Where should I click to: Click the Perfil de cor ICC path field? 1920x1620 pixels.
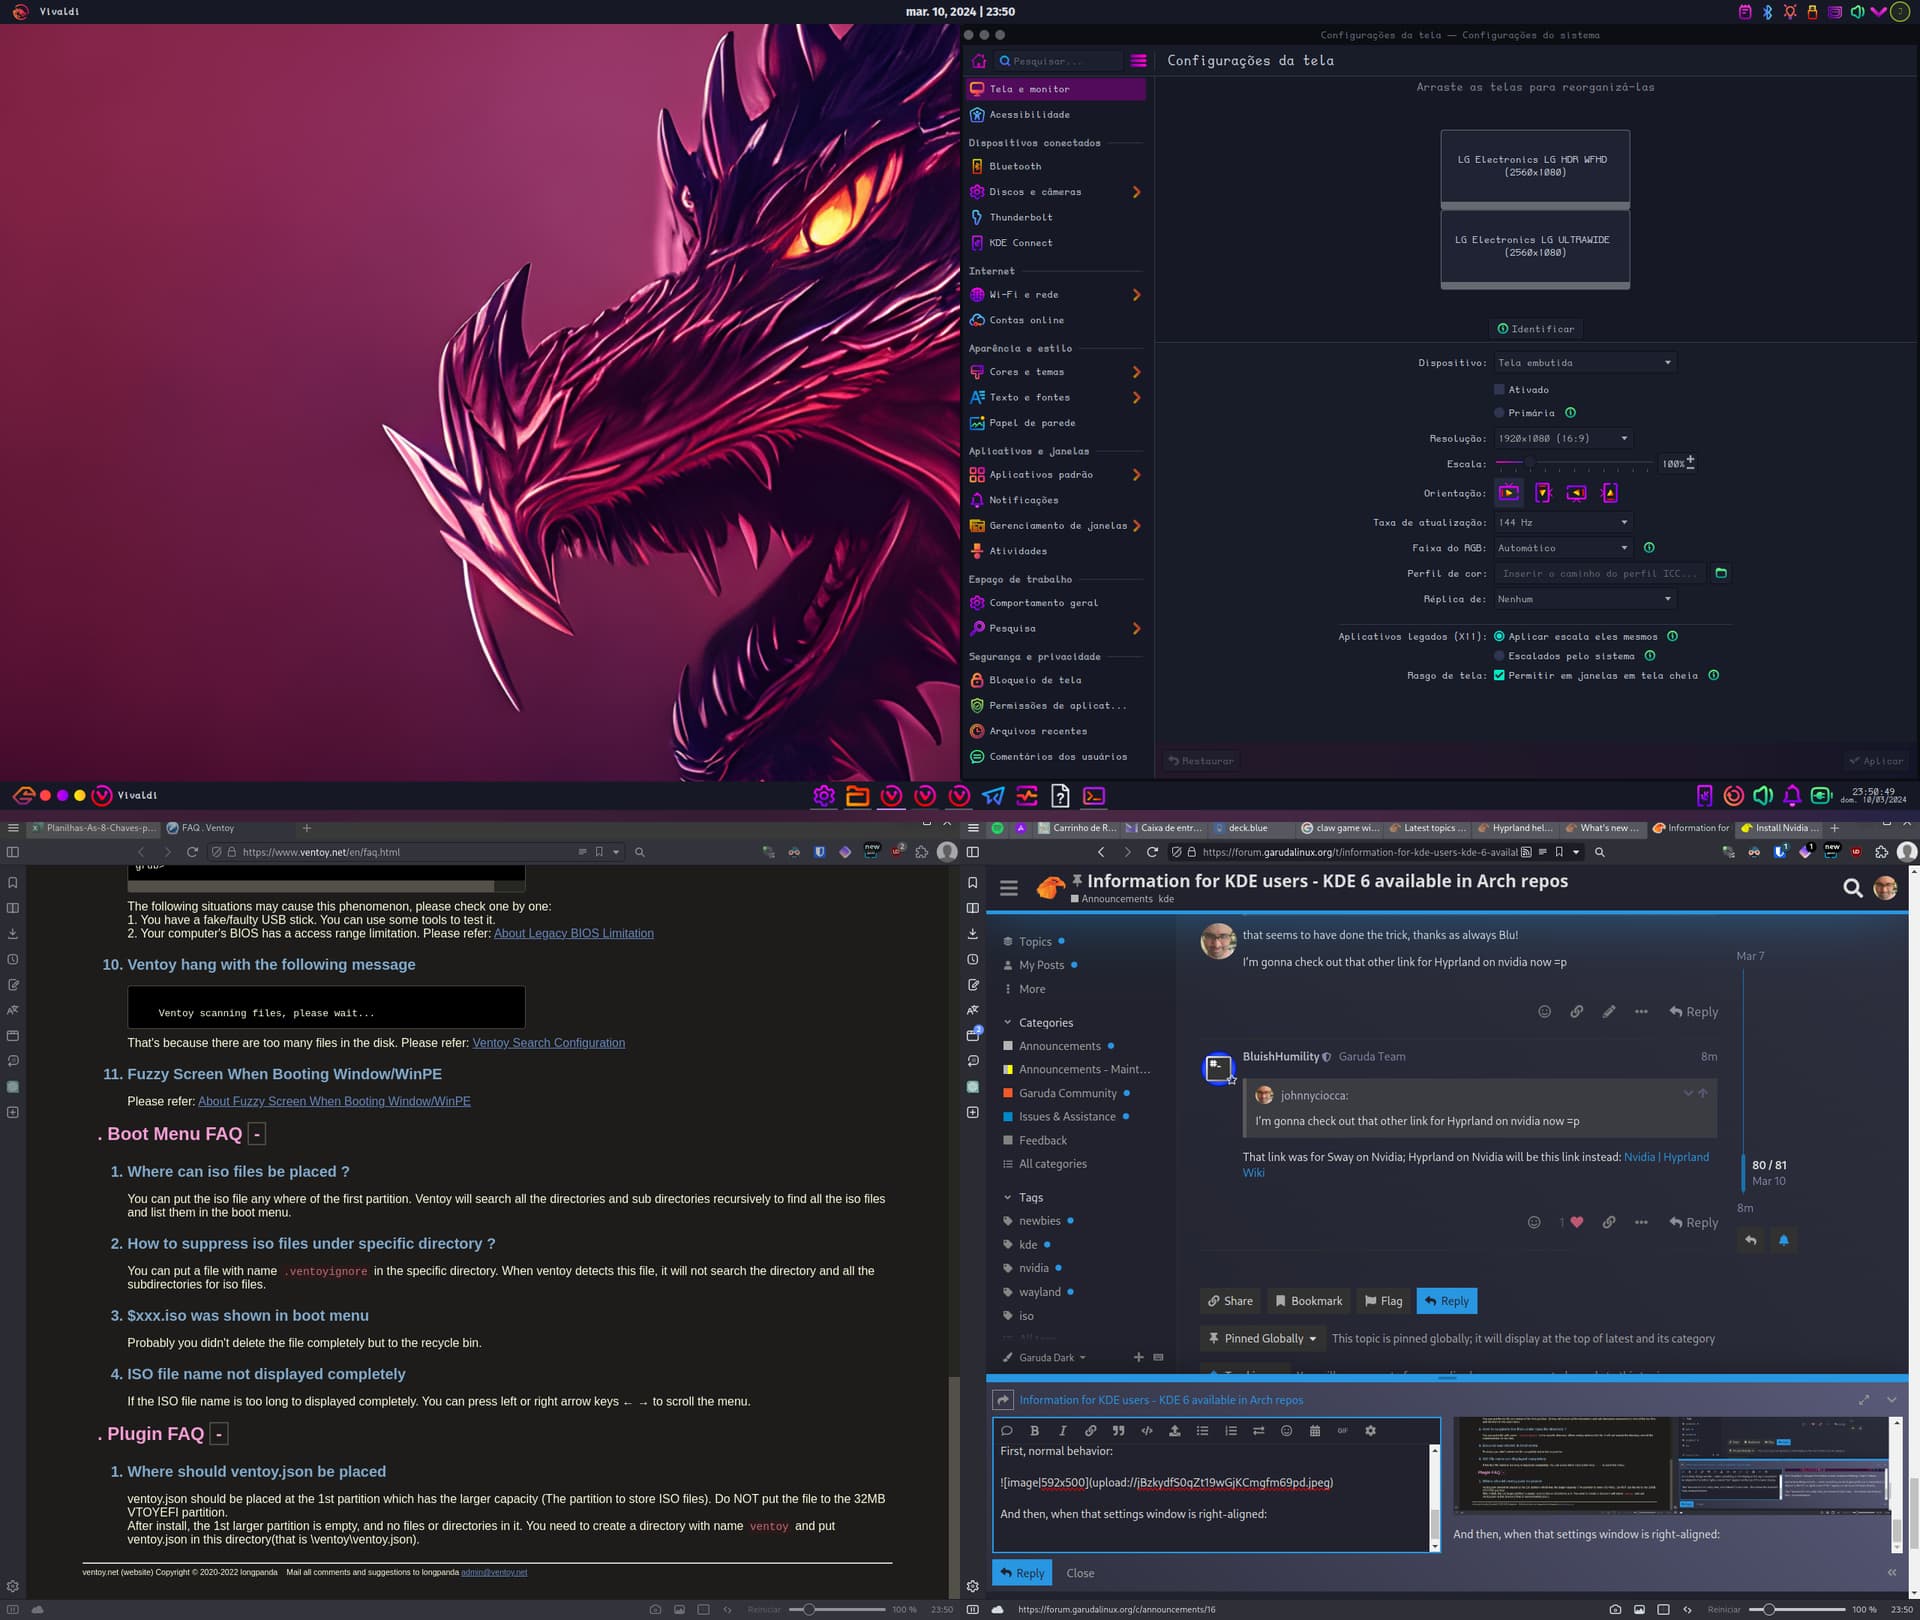(x=1601, y=573)
